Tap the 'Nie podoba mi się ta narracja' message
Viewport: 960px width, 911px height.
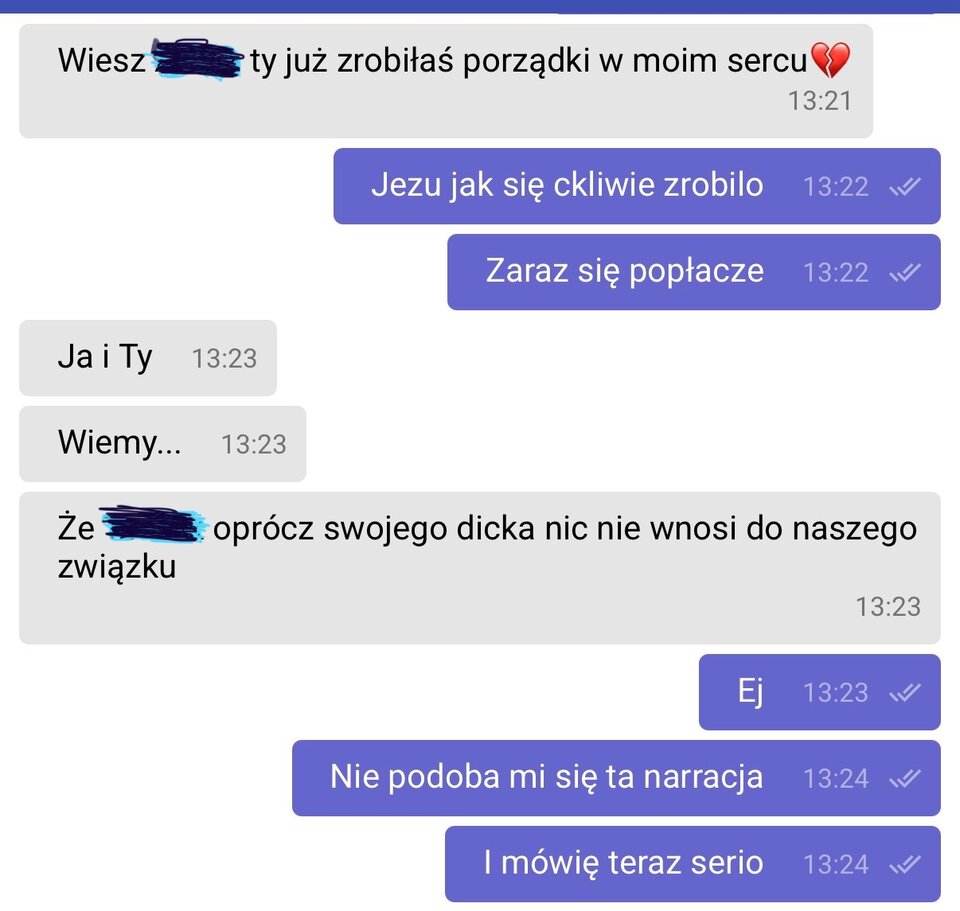pos(616,778)
